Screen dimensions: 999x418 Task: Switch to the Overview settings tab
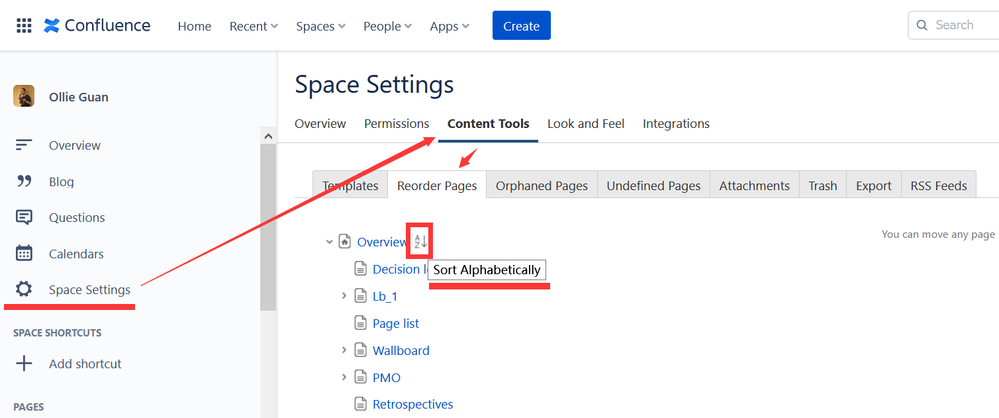coord(320,124)
